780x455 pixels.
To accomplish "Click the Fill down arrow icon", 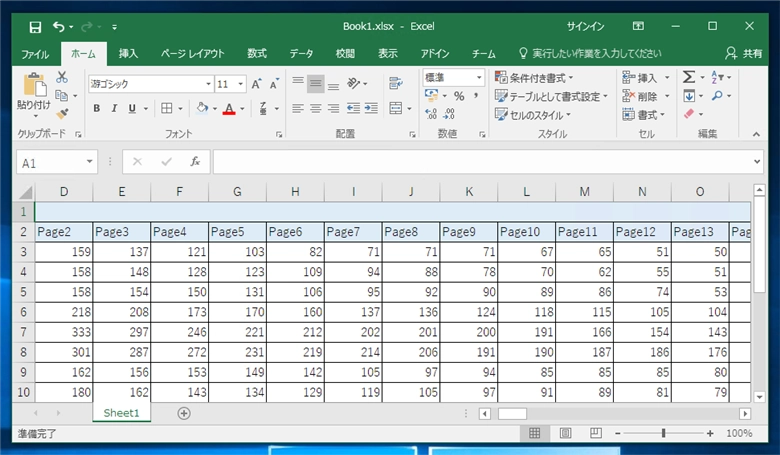I will coord(689,95).
